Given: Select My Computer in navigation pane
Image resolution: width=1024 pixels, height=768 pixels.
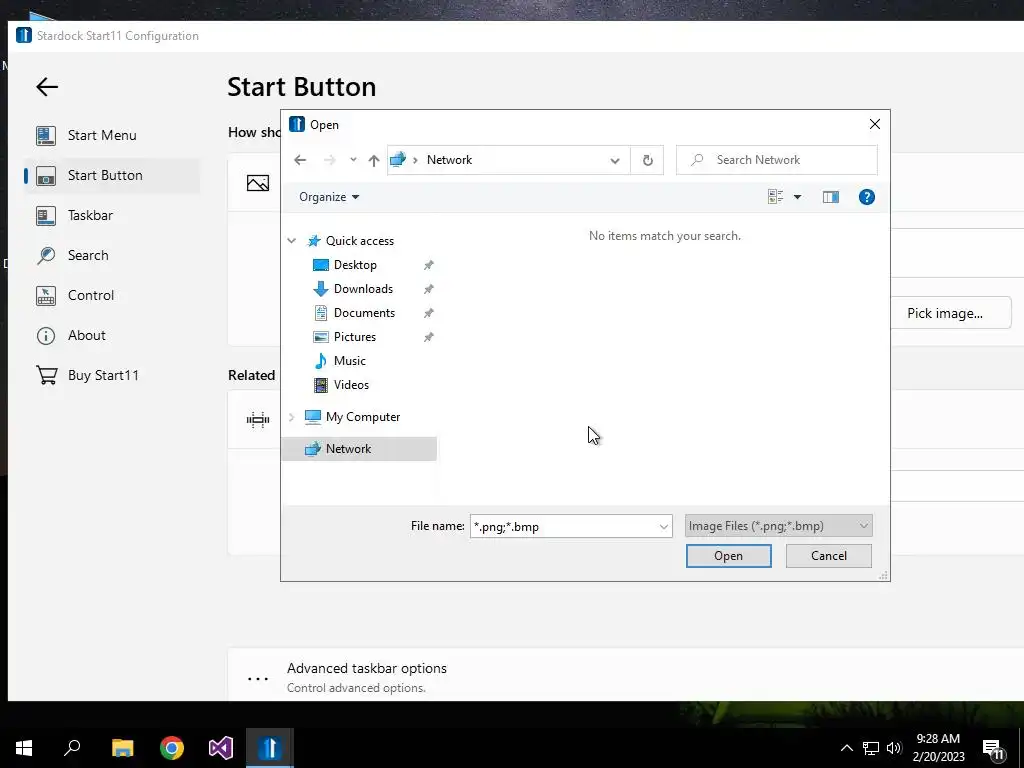Looking at the screenshot, I should click(x=362, y=417).
